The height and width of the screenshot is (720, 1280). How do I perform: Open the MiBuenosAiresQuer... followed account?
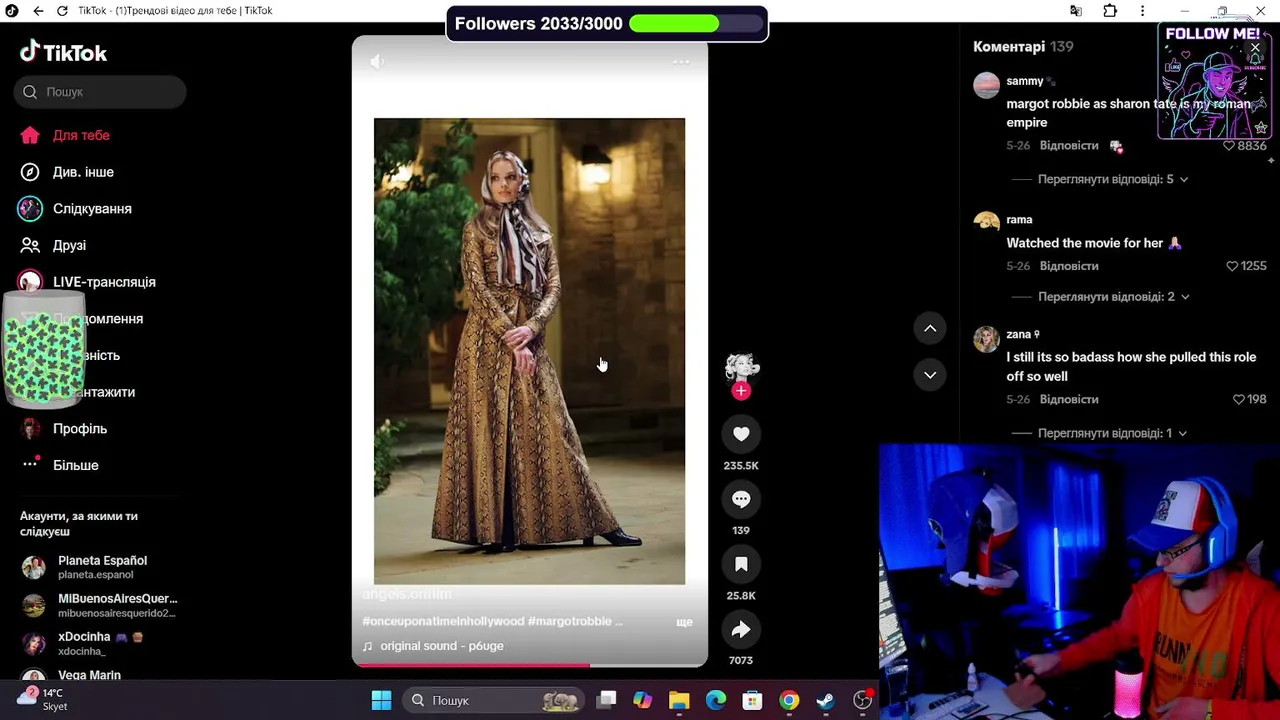(100, 605)
